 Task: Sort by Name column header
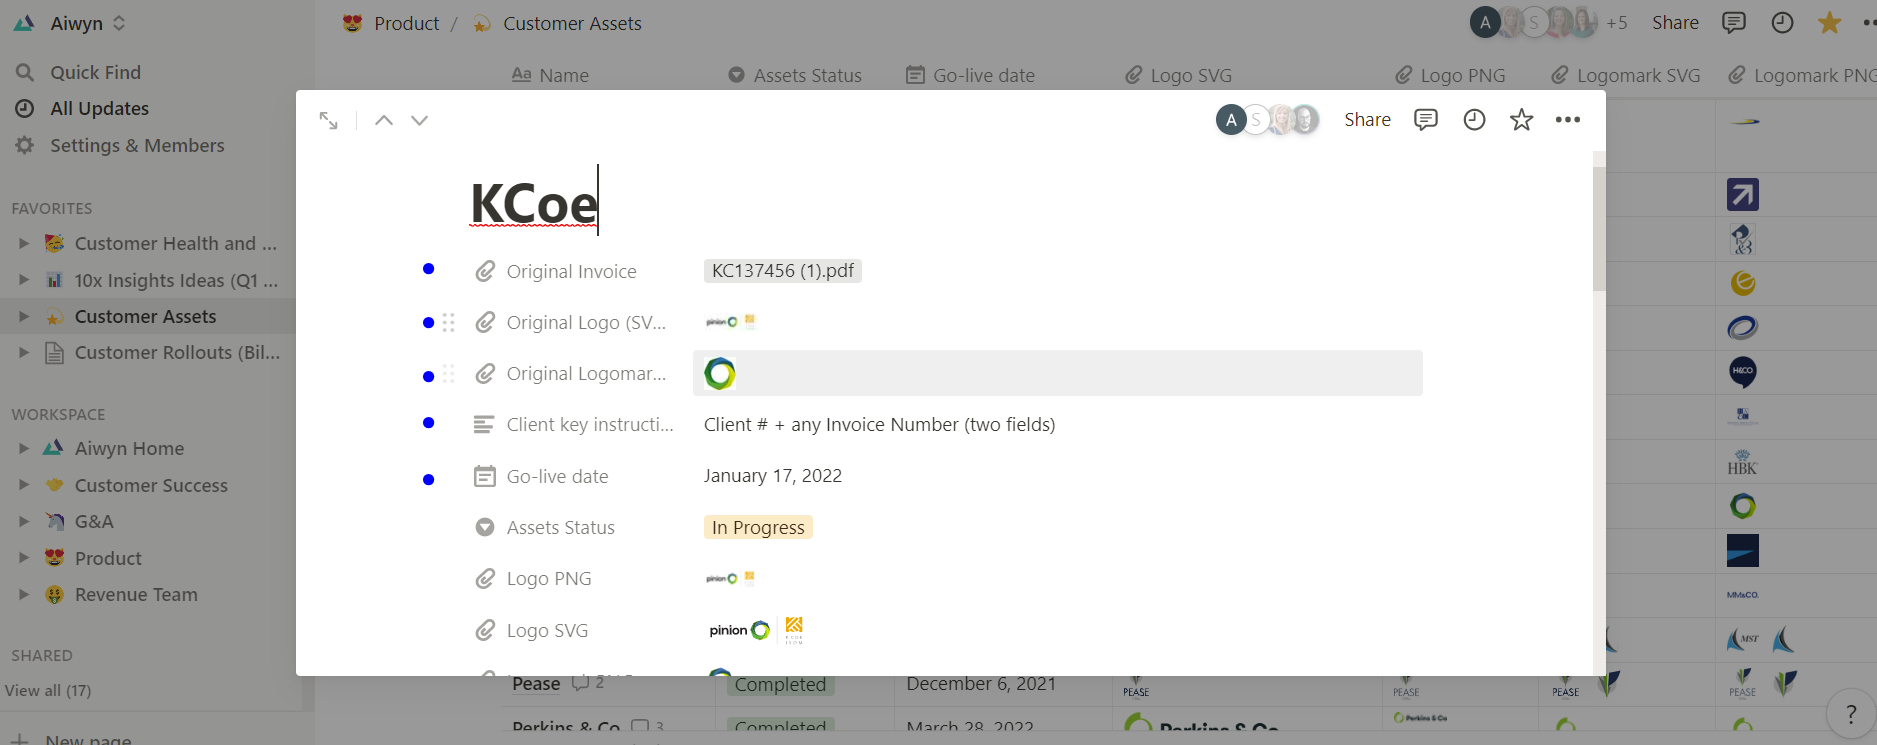click(x=550, y=75)
